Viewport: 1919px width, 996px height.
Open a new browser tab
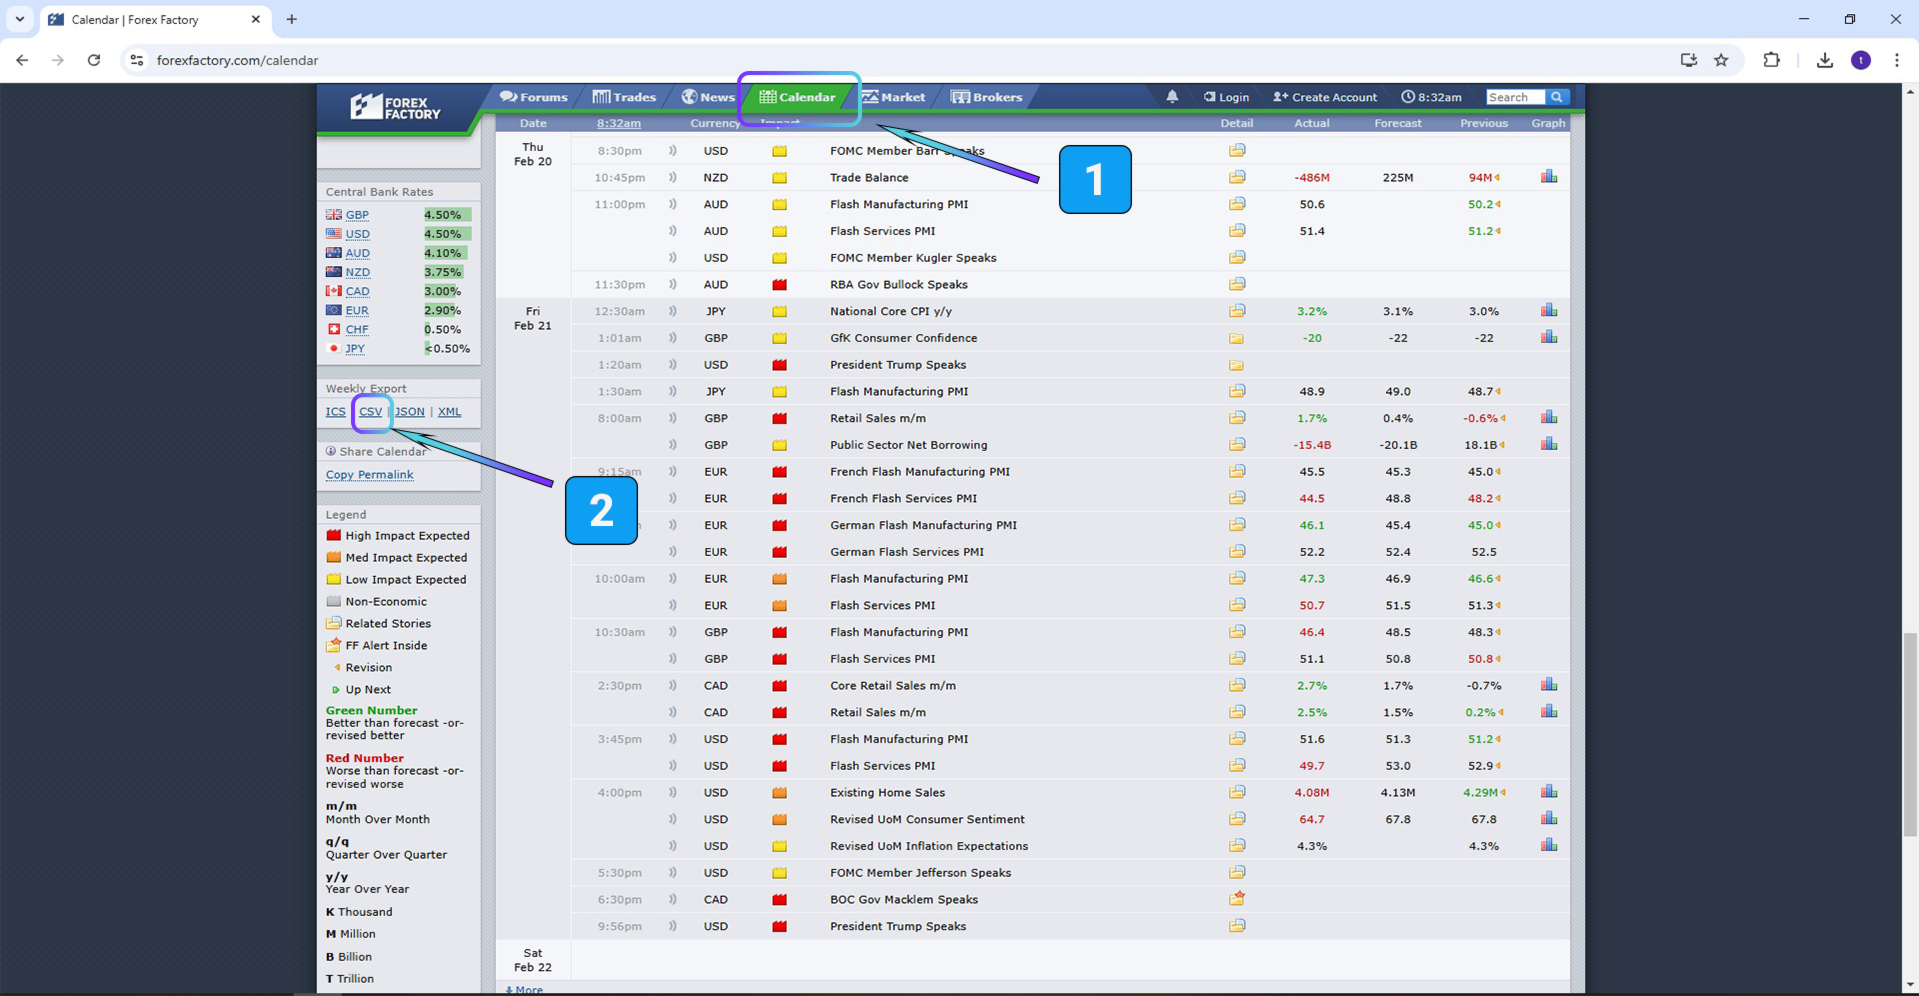291,19
